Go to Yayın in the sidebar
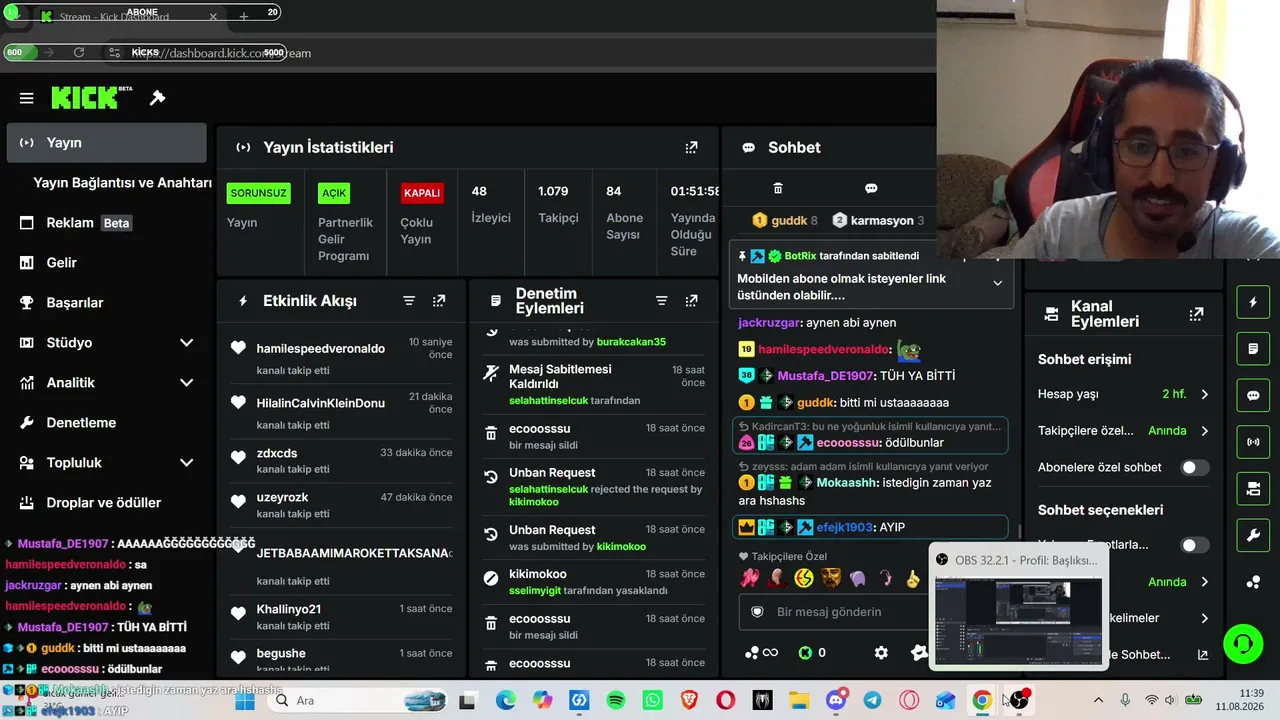The image size is (1280, 720). click(x=106, y=143)
